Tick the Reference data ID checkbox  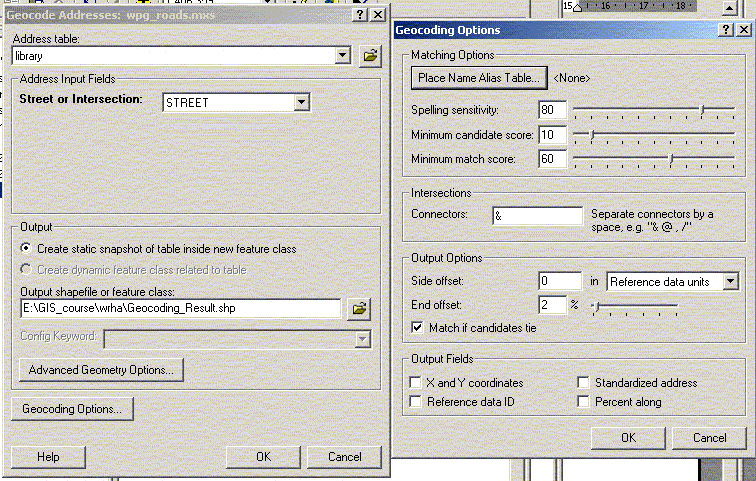pyautogui.click(x=416, y=402)
